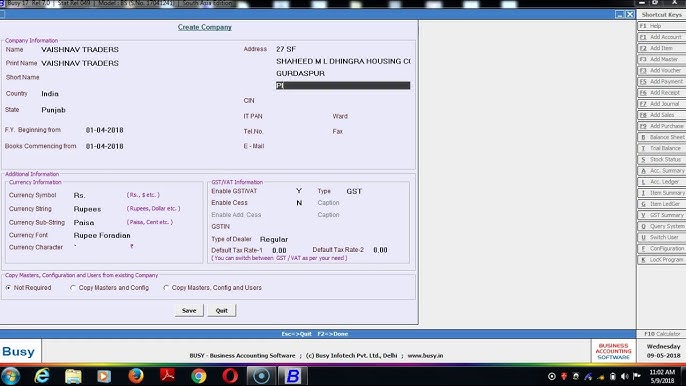Open Adobe Reader taskbar icon
The width and height of the screenshot is (686, 386).
click(x=167, y=376)
